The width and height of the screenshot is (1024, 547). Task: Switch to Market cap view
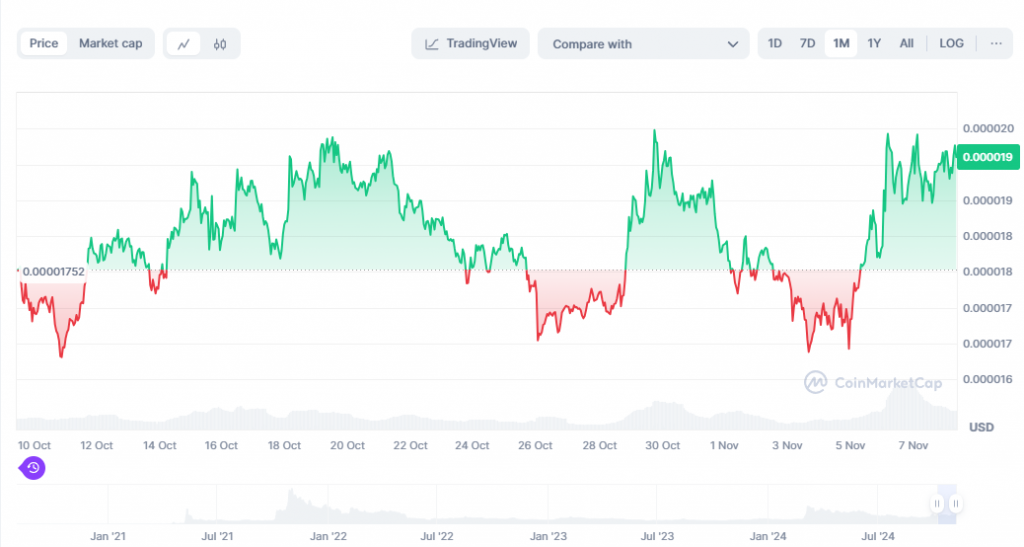110,43
